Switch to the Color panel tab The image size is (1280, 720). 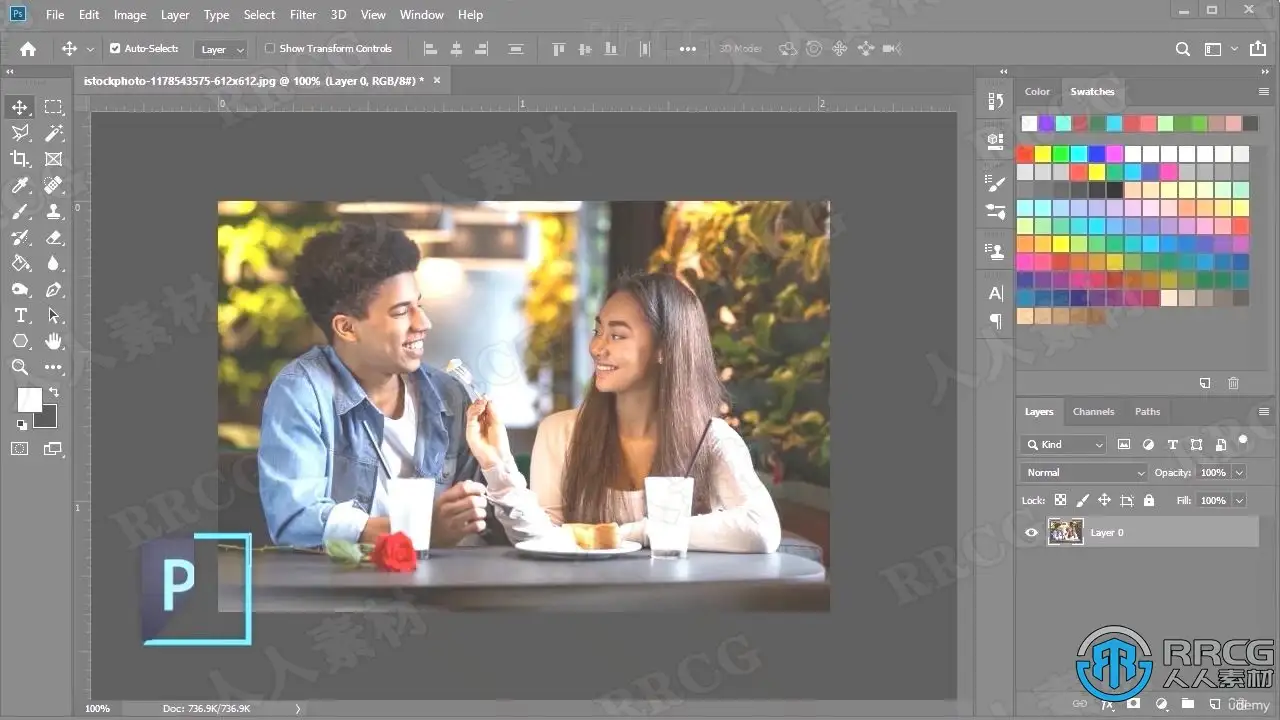[1037, 91]
